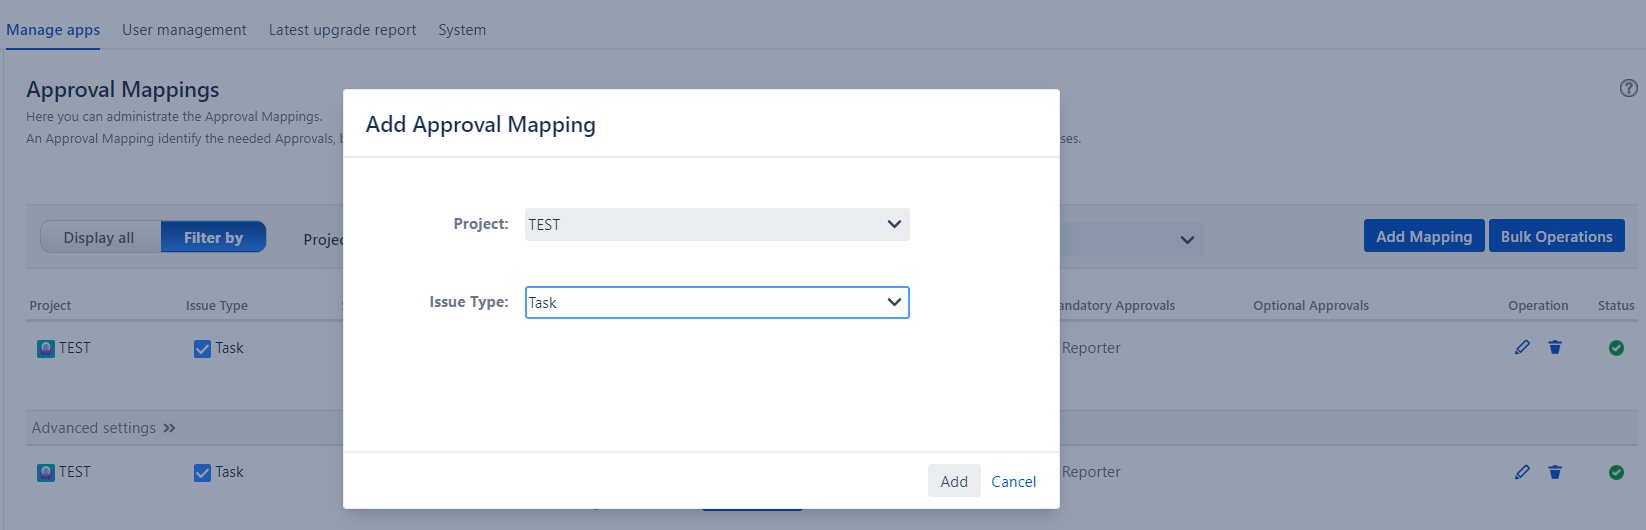Switch to Display all toggle
This screenshot has width=1646, height=530.
pos(99,237)
